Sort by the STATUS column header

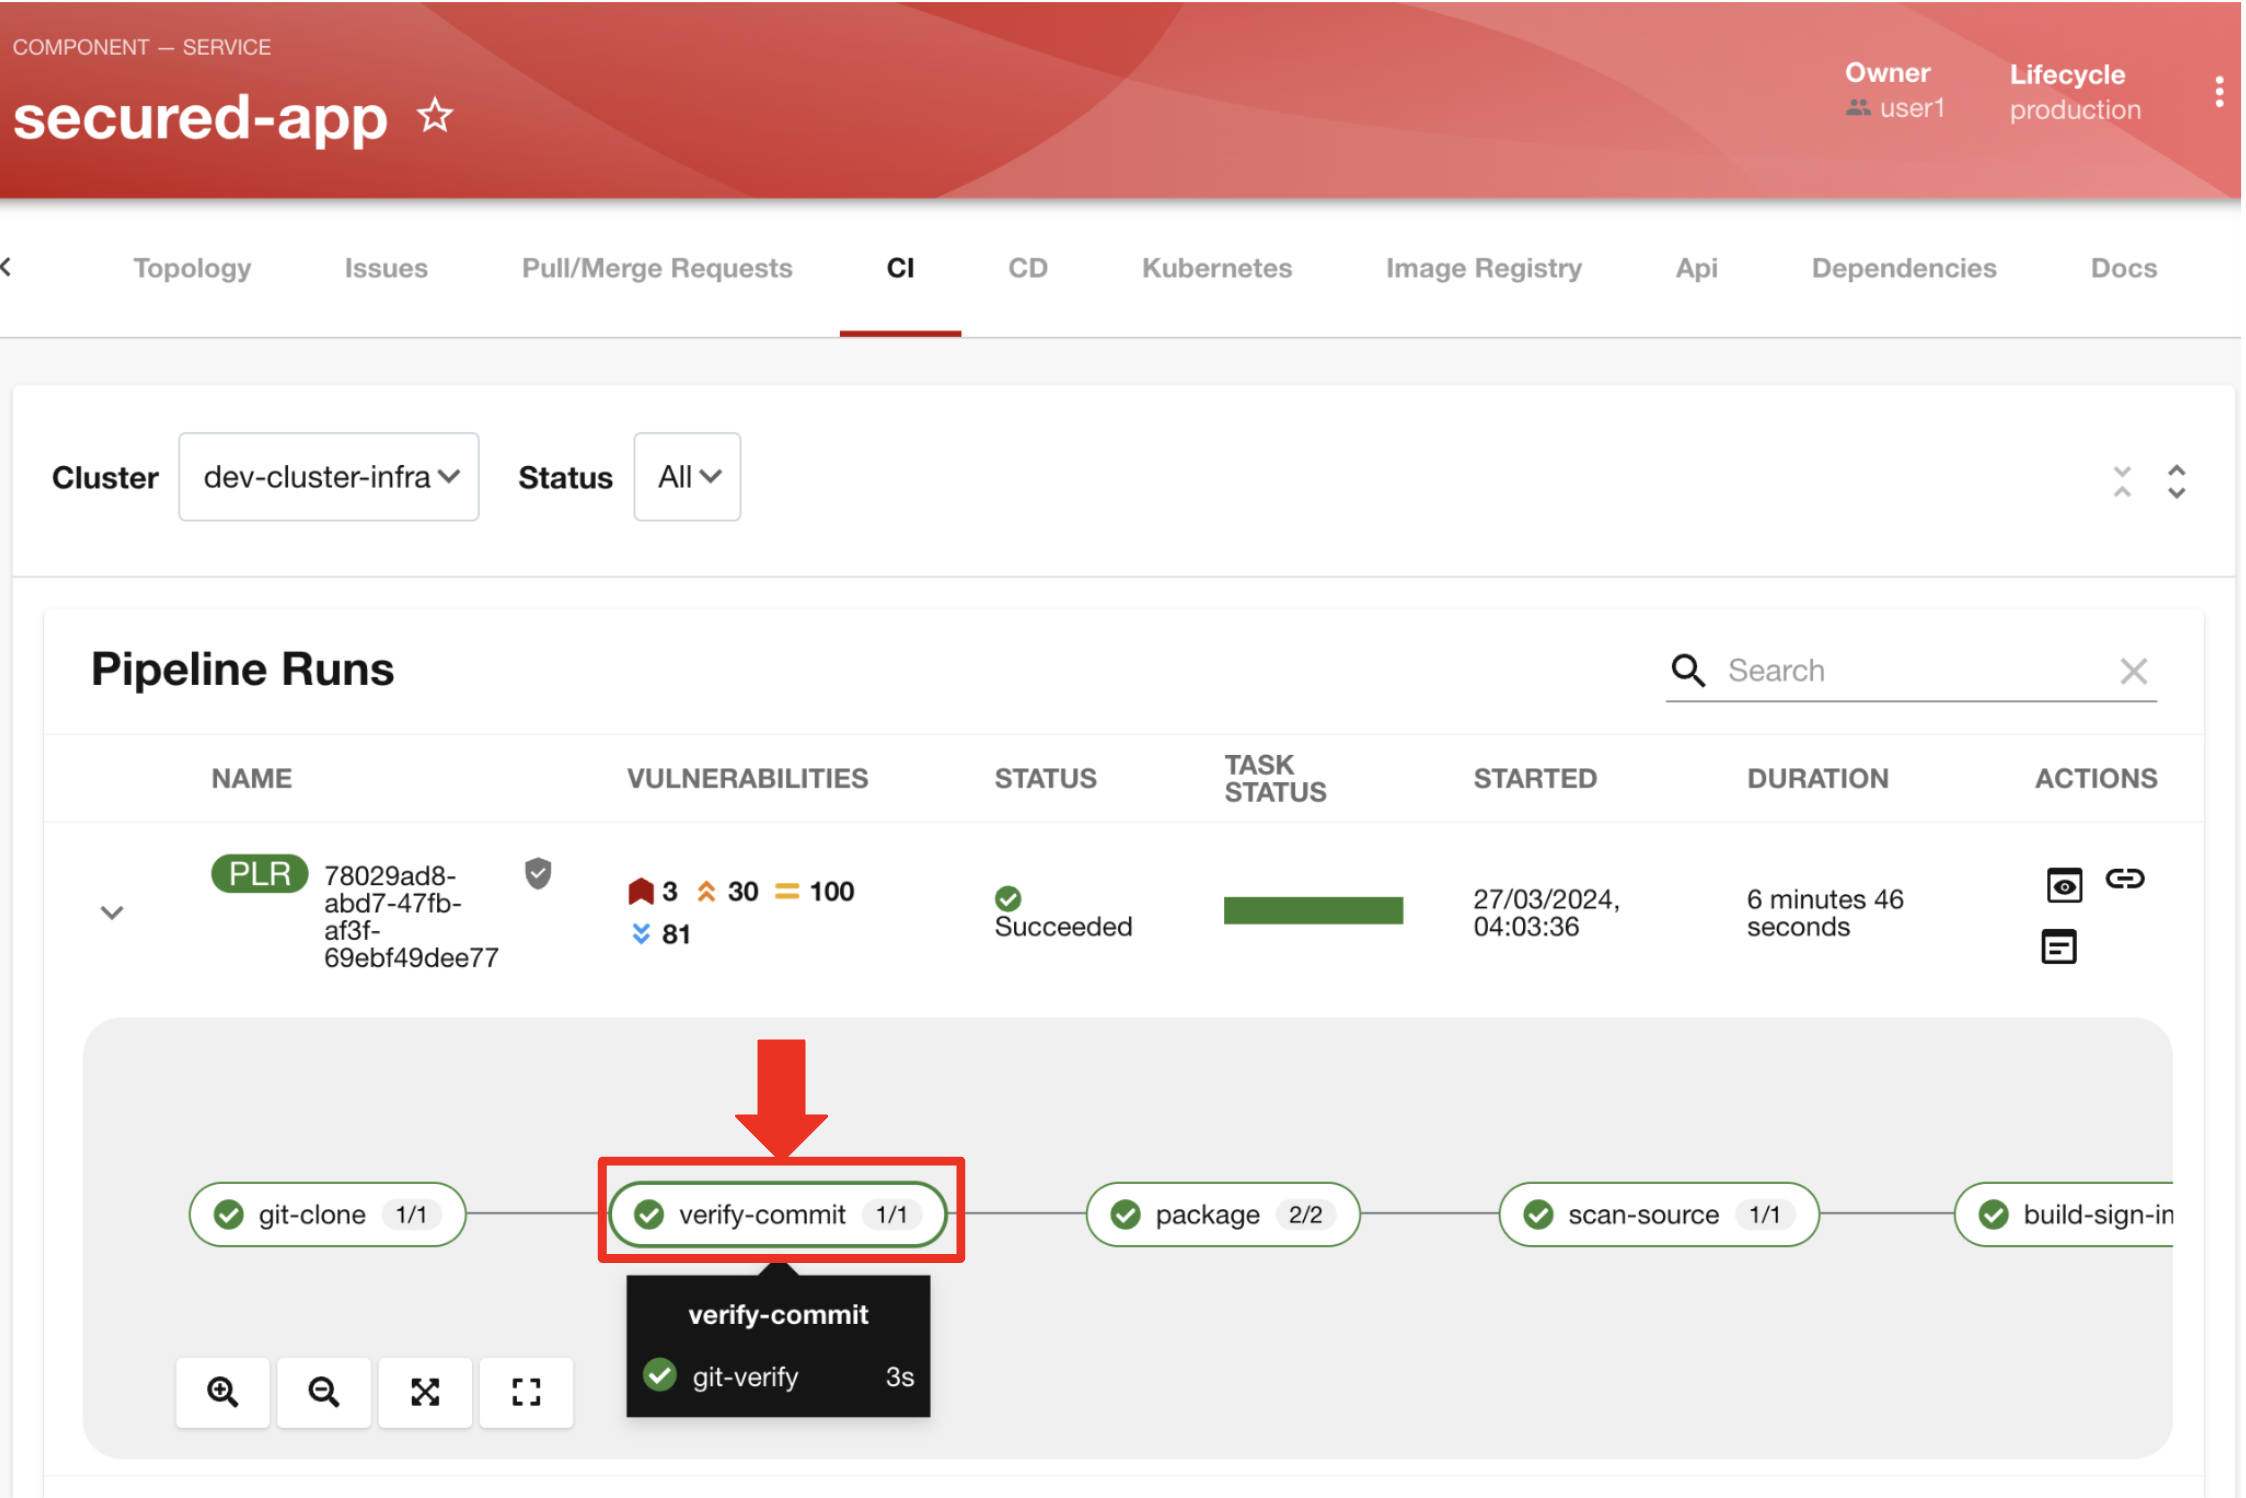pos(1045,778)
